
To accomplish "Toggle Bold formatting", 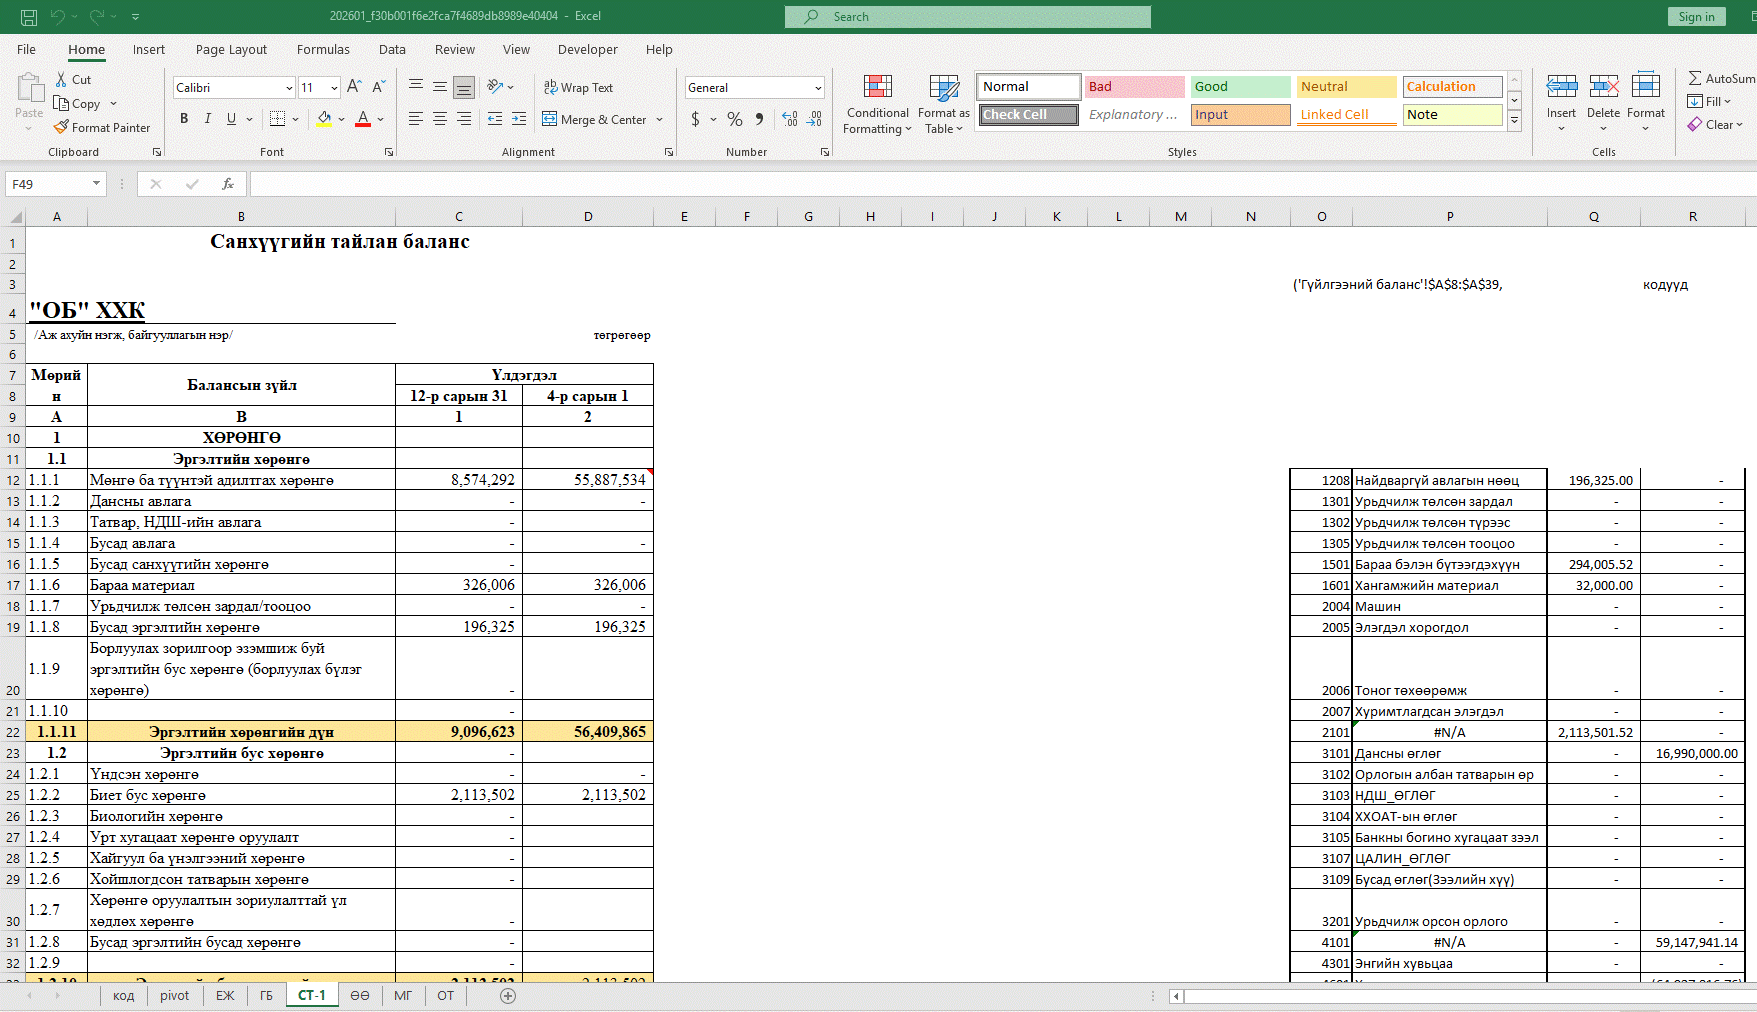I will pos(184,119).
